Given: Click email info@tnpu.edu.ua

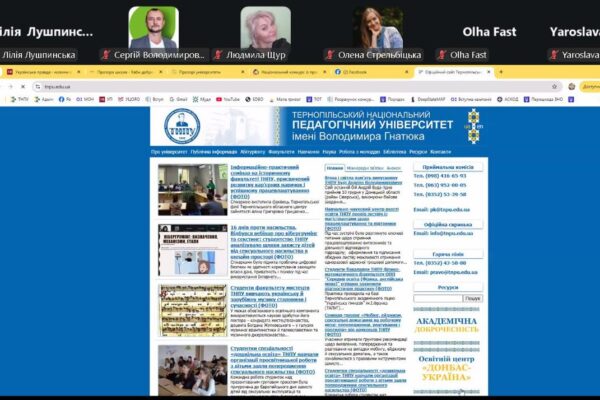Looking at the screenshot, I should [443, 233].
